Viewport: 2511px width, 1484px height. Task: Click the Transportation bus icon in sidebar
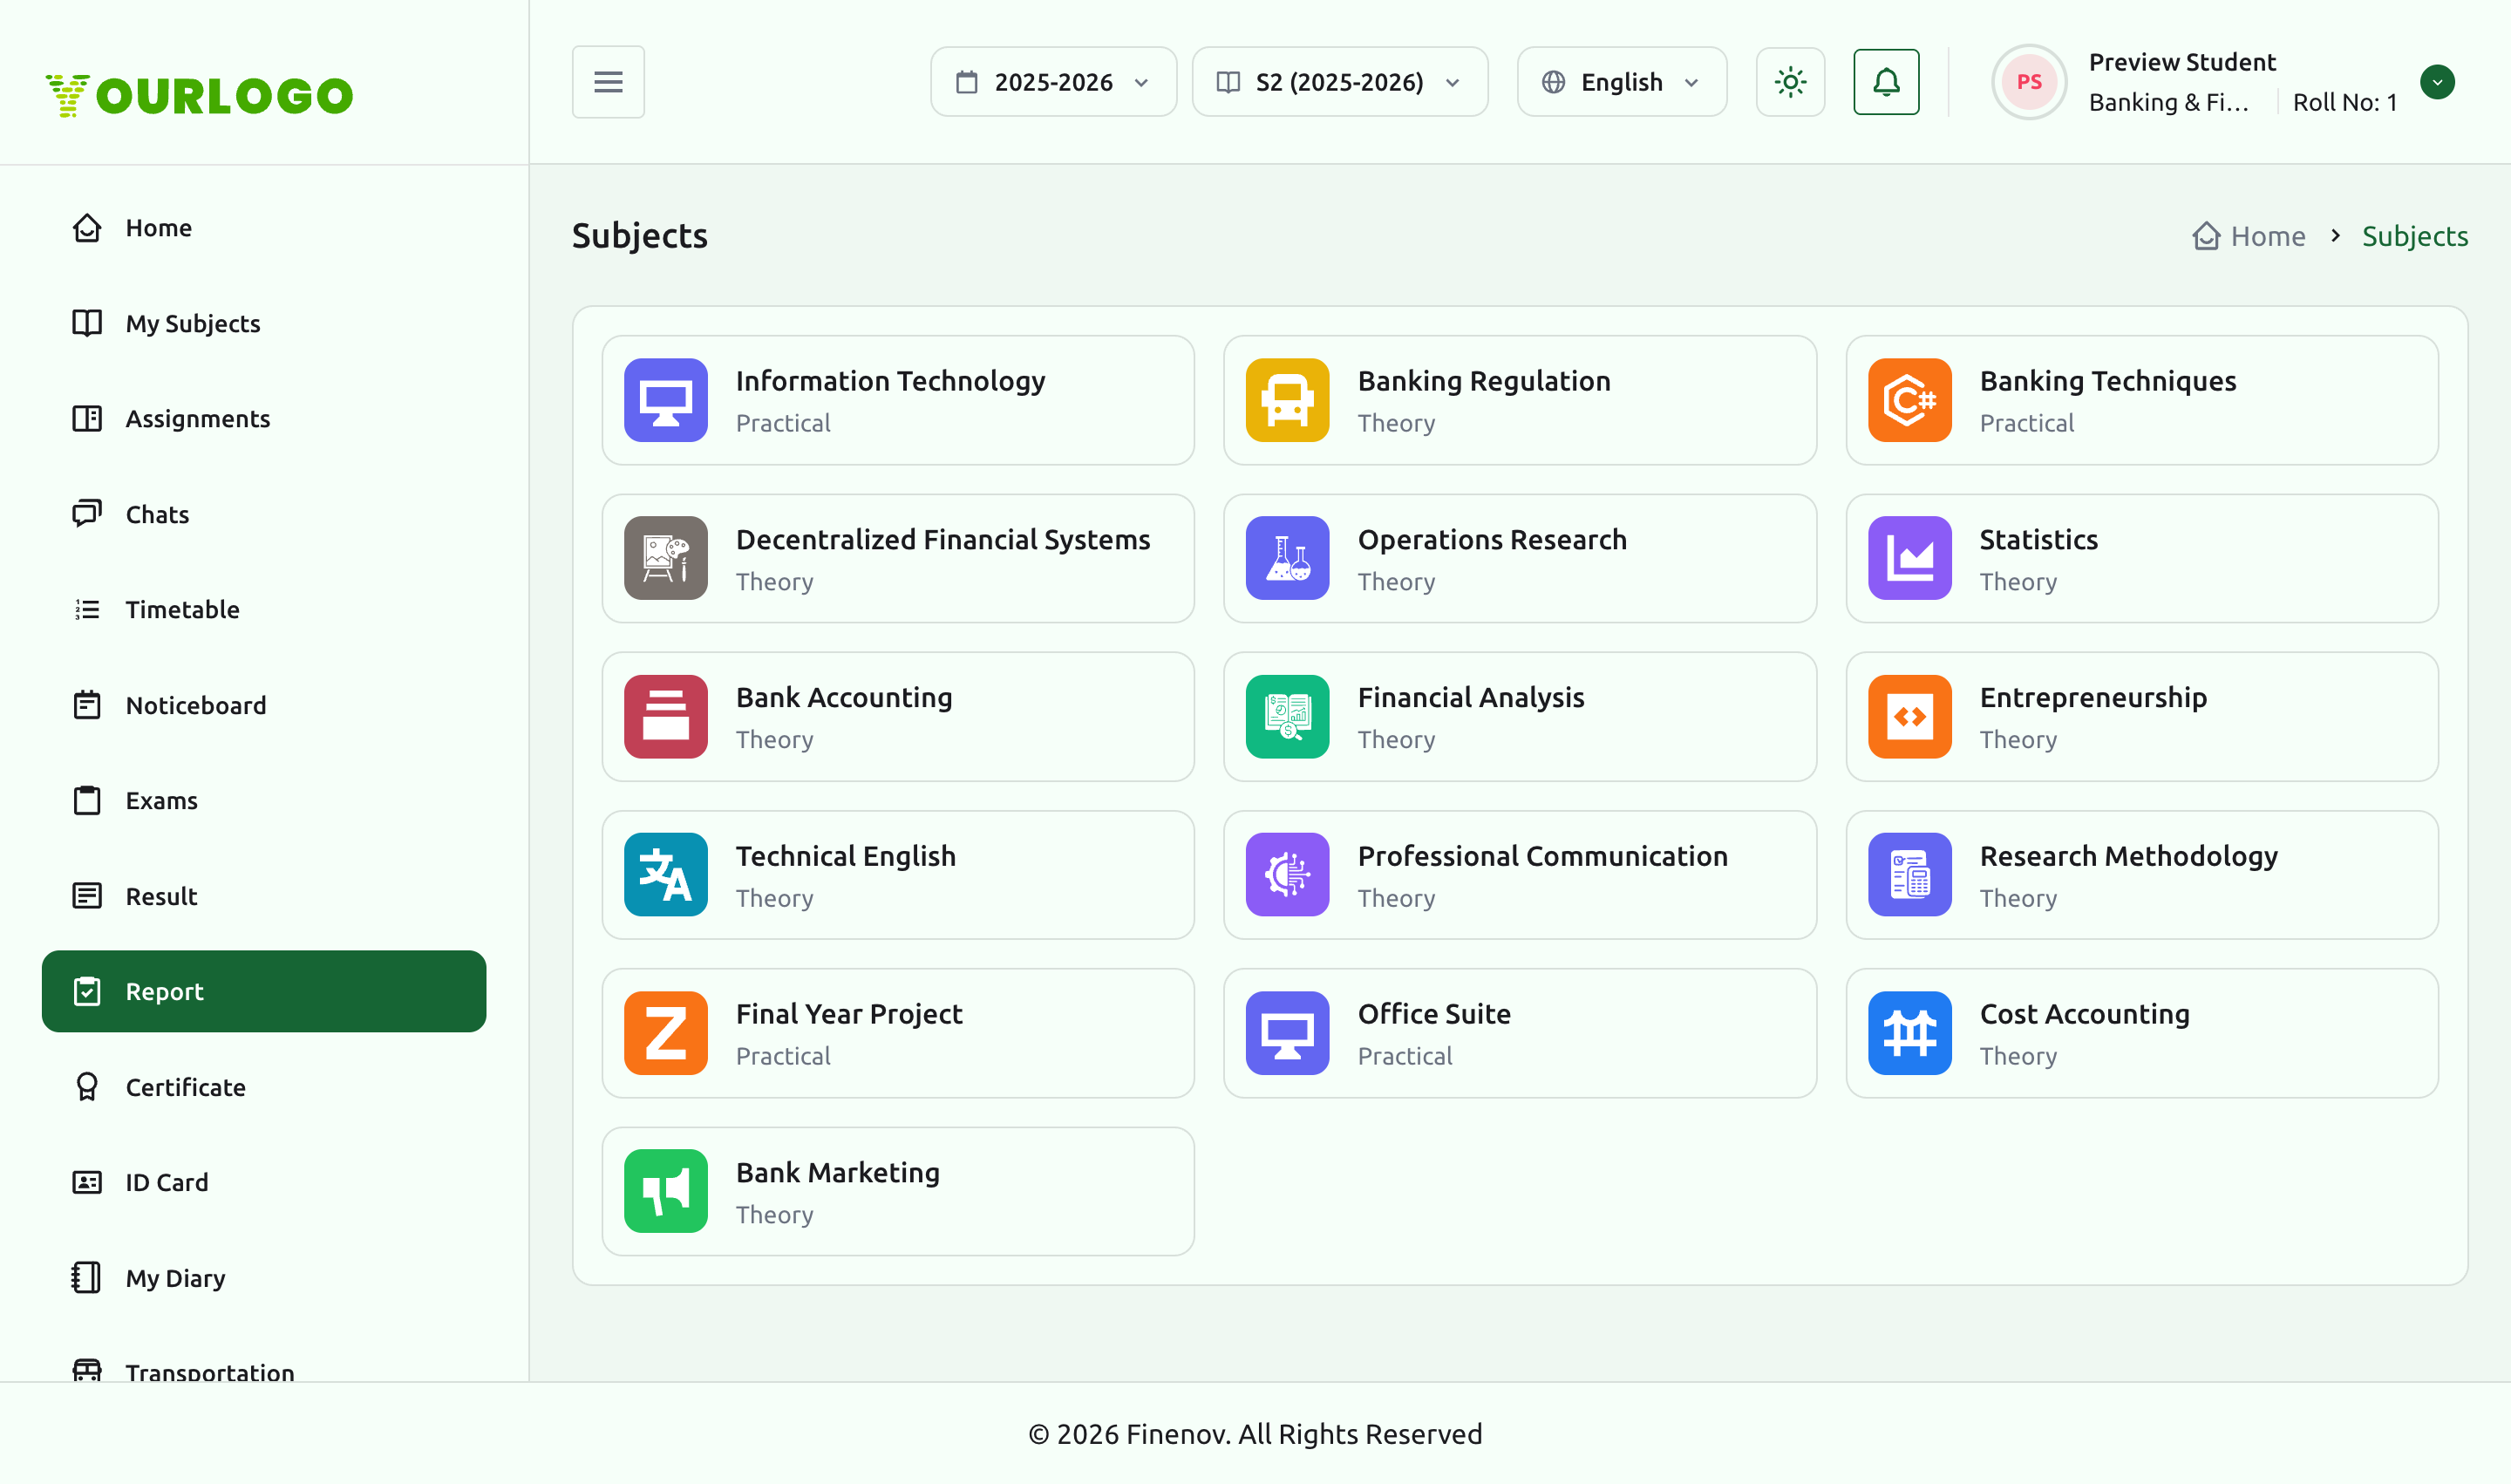[x=87, y=1371]
